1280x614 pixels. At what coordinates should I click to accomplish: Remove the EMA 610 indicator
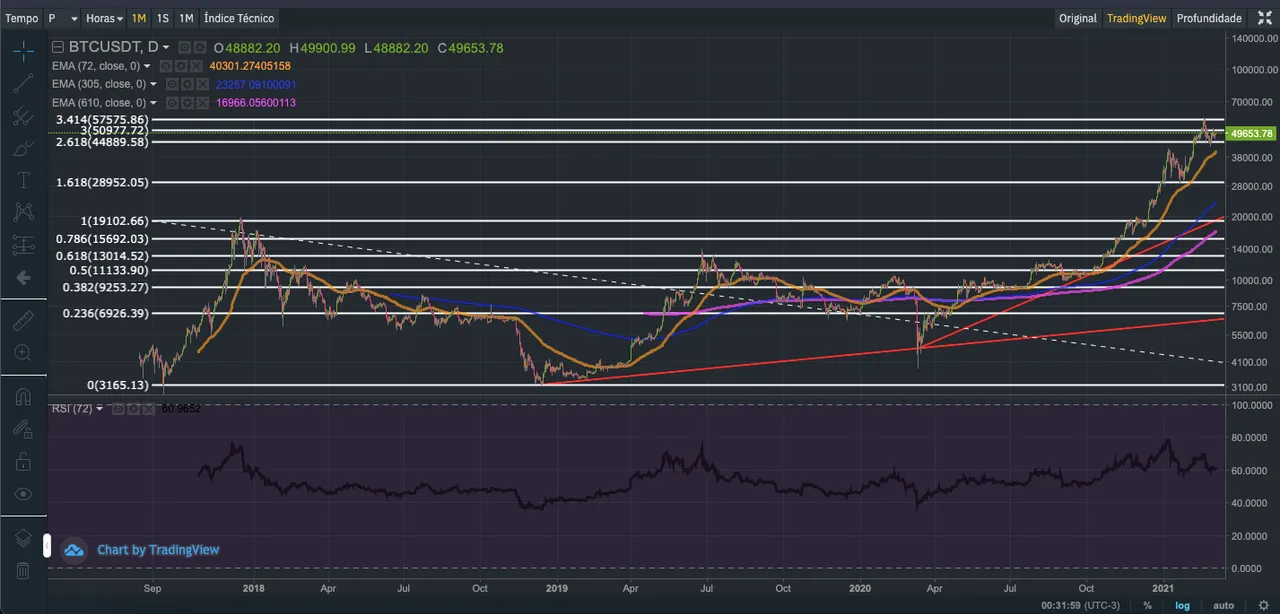click(202, 103)
